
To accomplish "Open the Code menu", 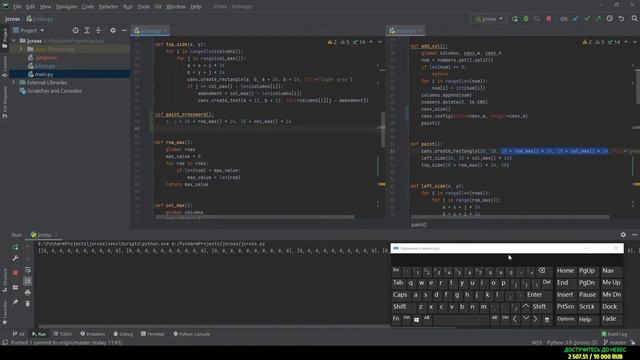I will pyautogui.click(x=88, y=7).
